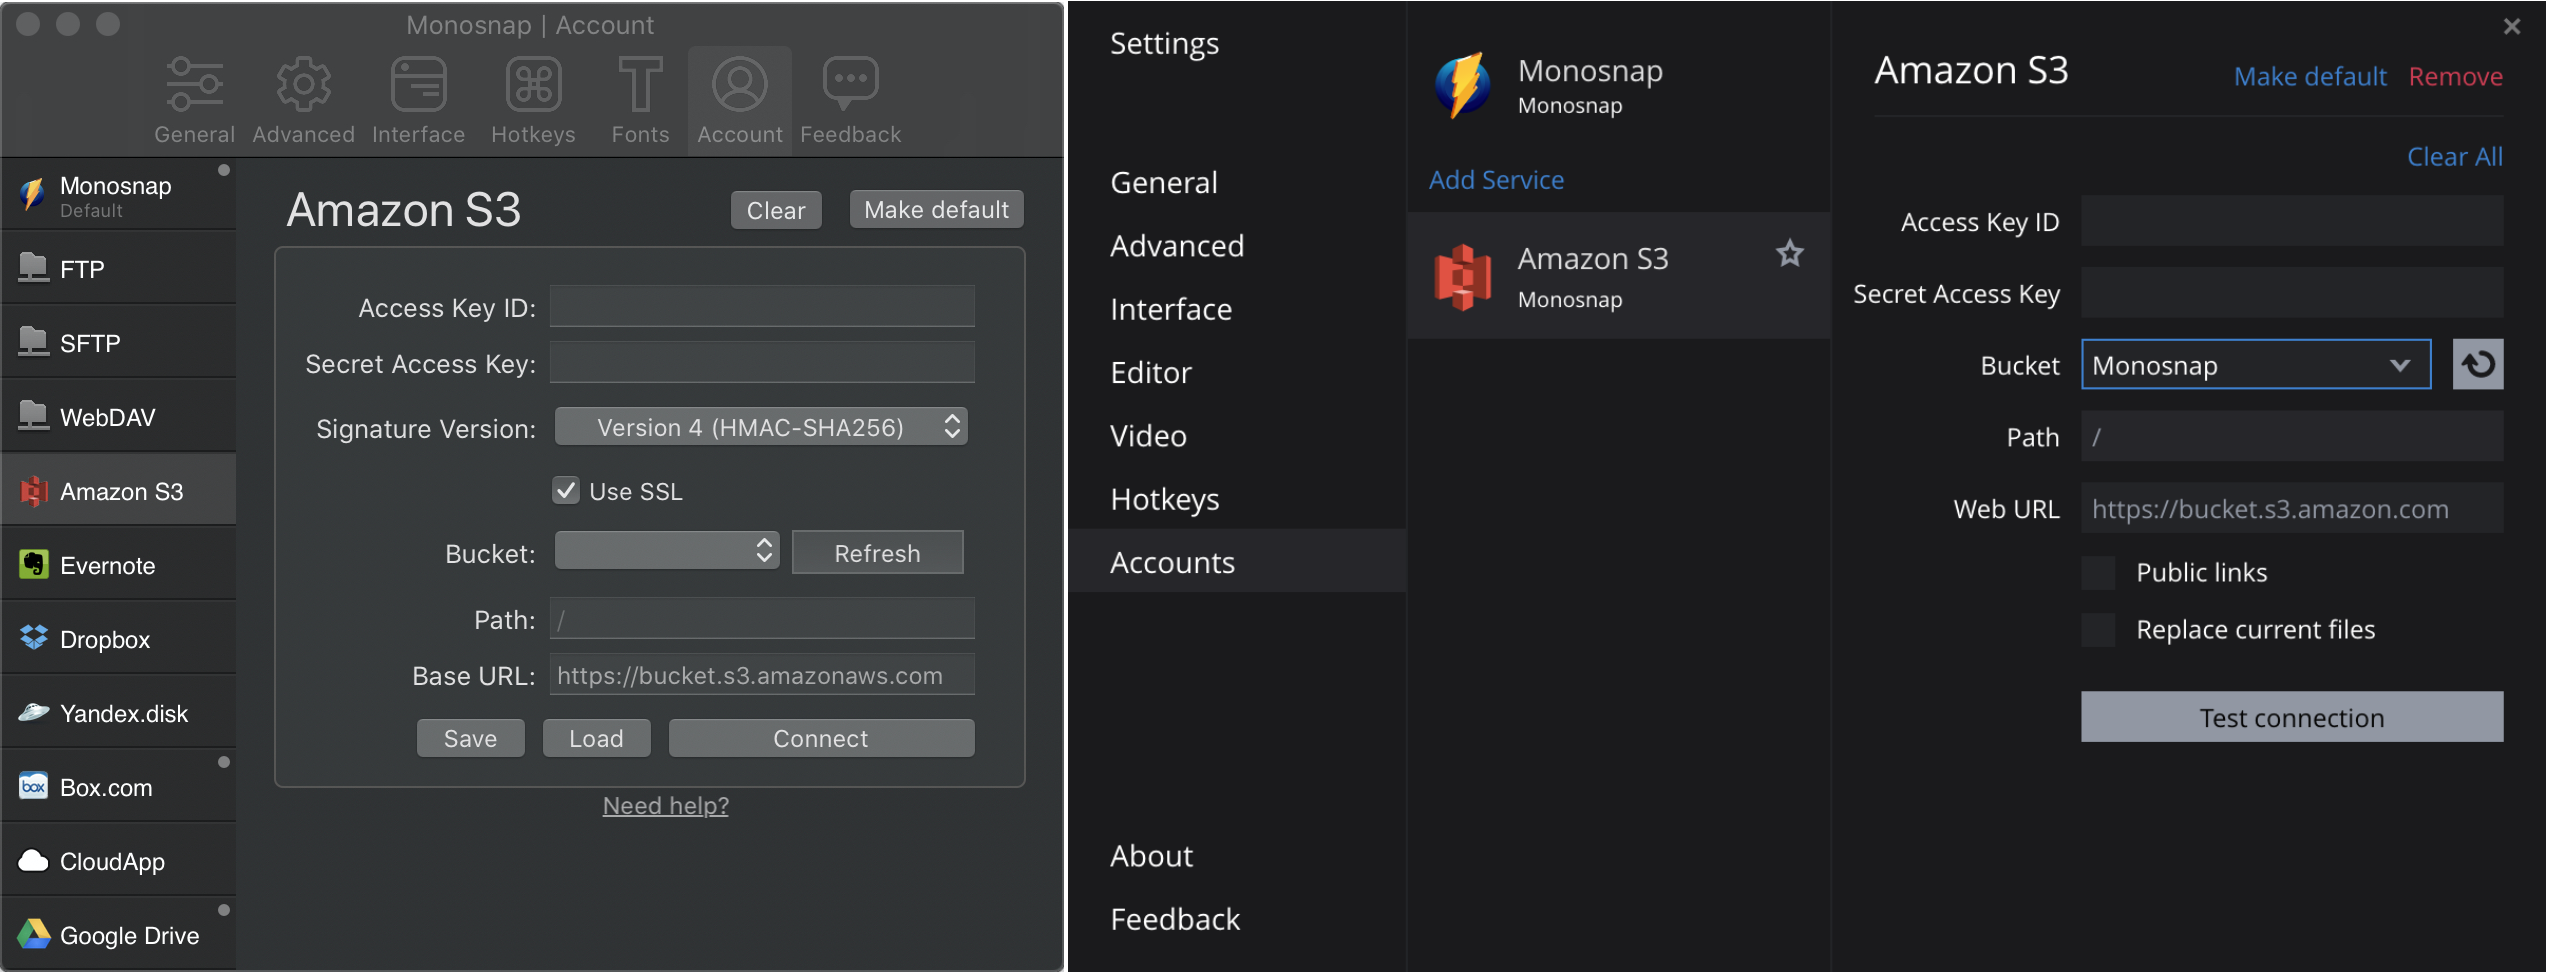Expand the Monosnap bucket dropdown
2559x974 pixels.
point(2255,365)
